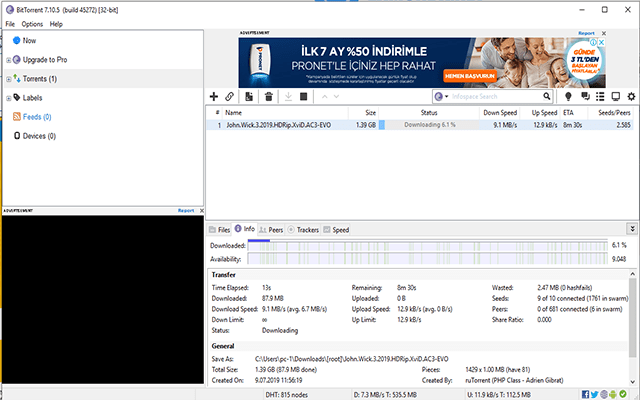The width and height of the screenshot is (640, 400).
Task: Open the File menu
Action: click(10, 24)
